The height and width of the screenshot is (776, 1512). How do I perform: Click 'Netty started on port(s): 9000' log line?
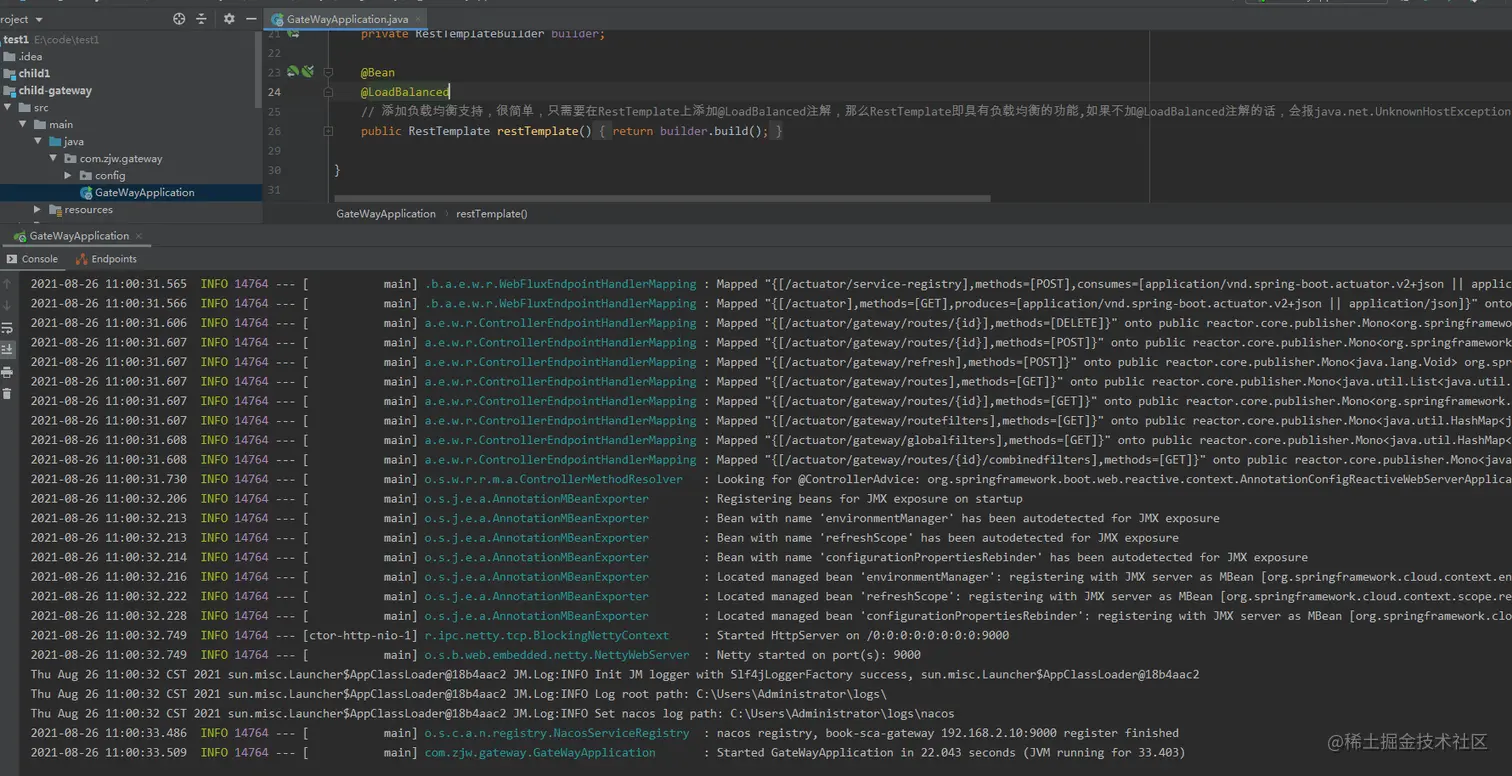click(819, 655)
